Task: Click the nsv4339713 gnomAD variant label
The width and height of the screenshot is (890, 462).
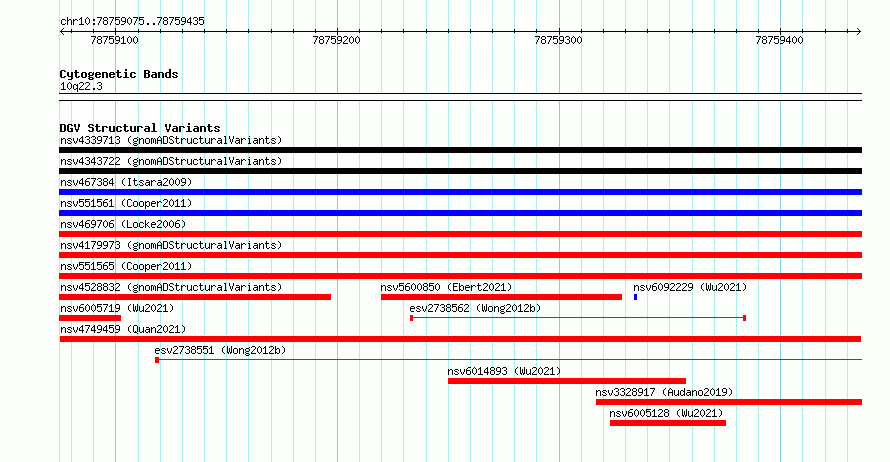Action: 171,140
